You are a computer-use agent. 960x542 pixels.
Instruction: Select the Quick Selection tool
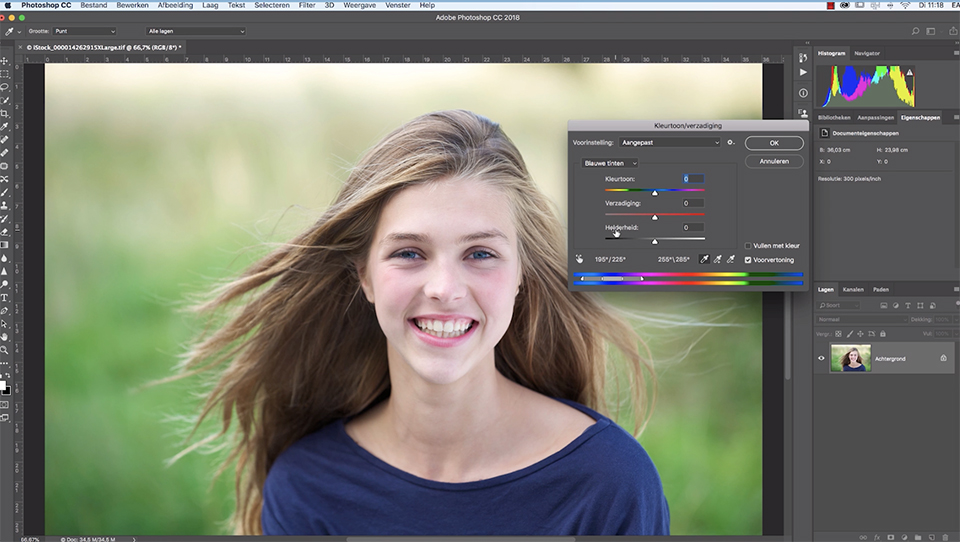coord(5,100)
